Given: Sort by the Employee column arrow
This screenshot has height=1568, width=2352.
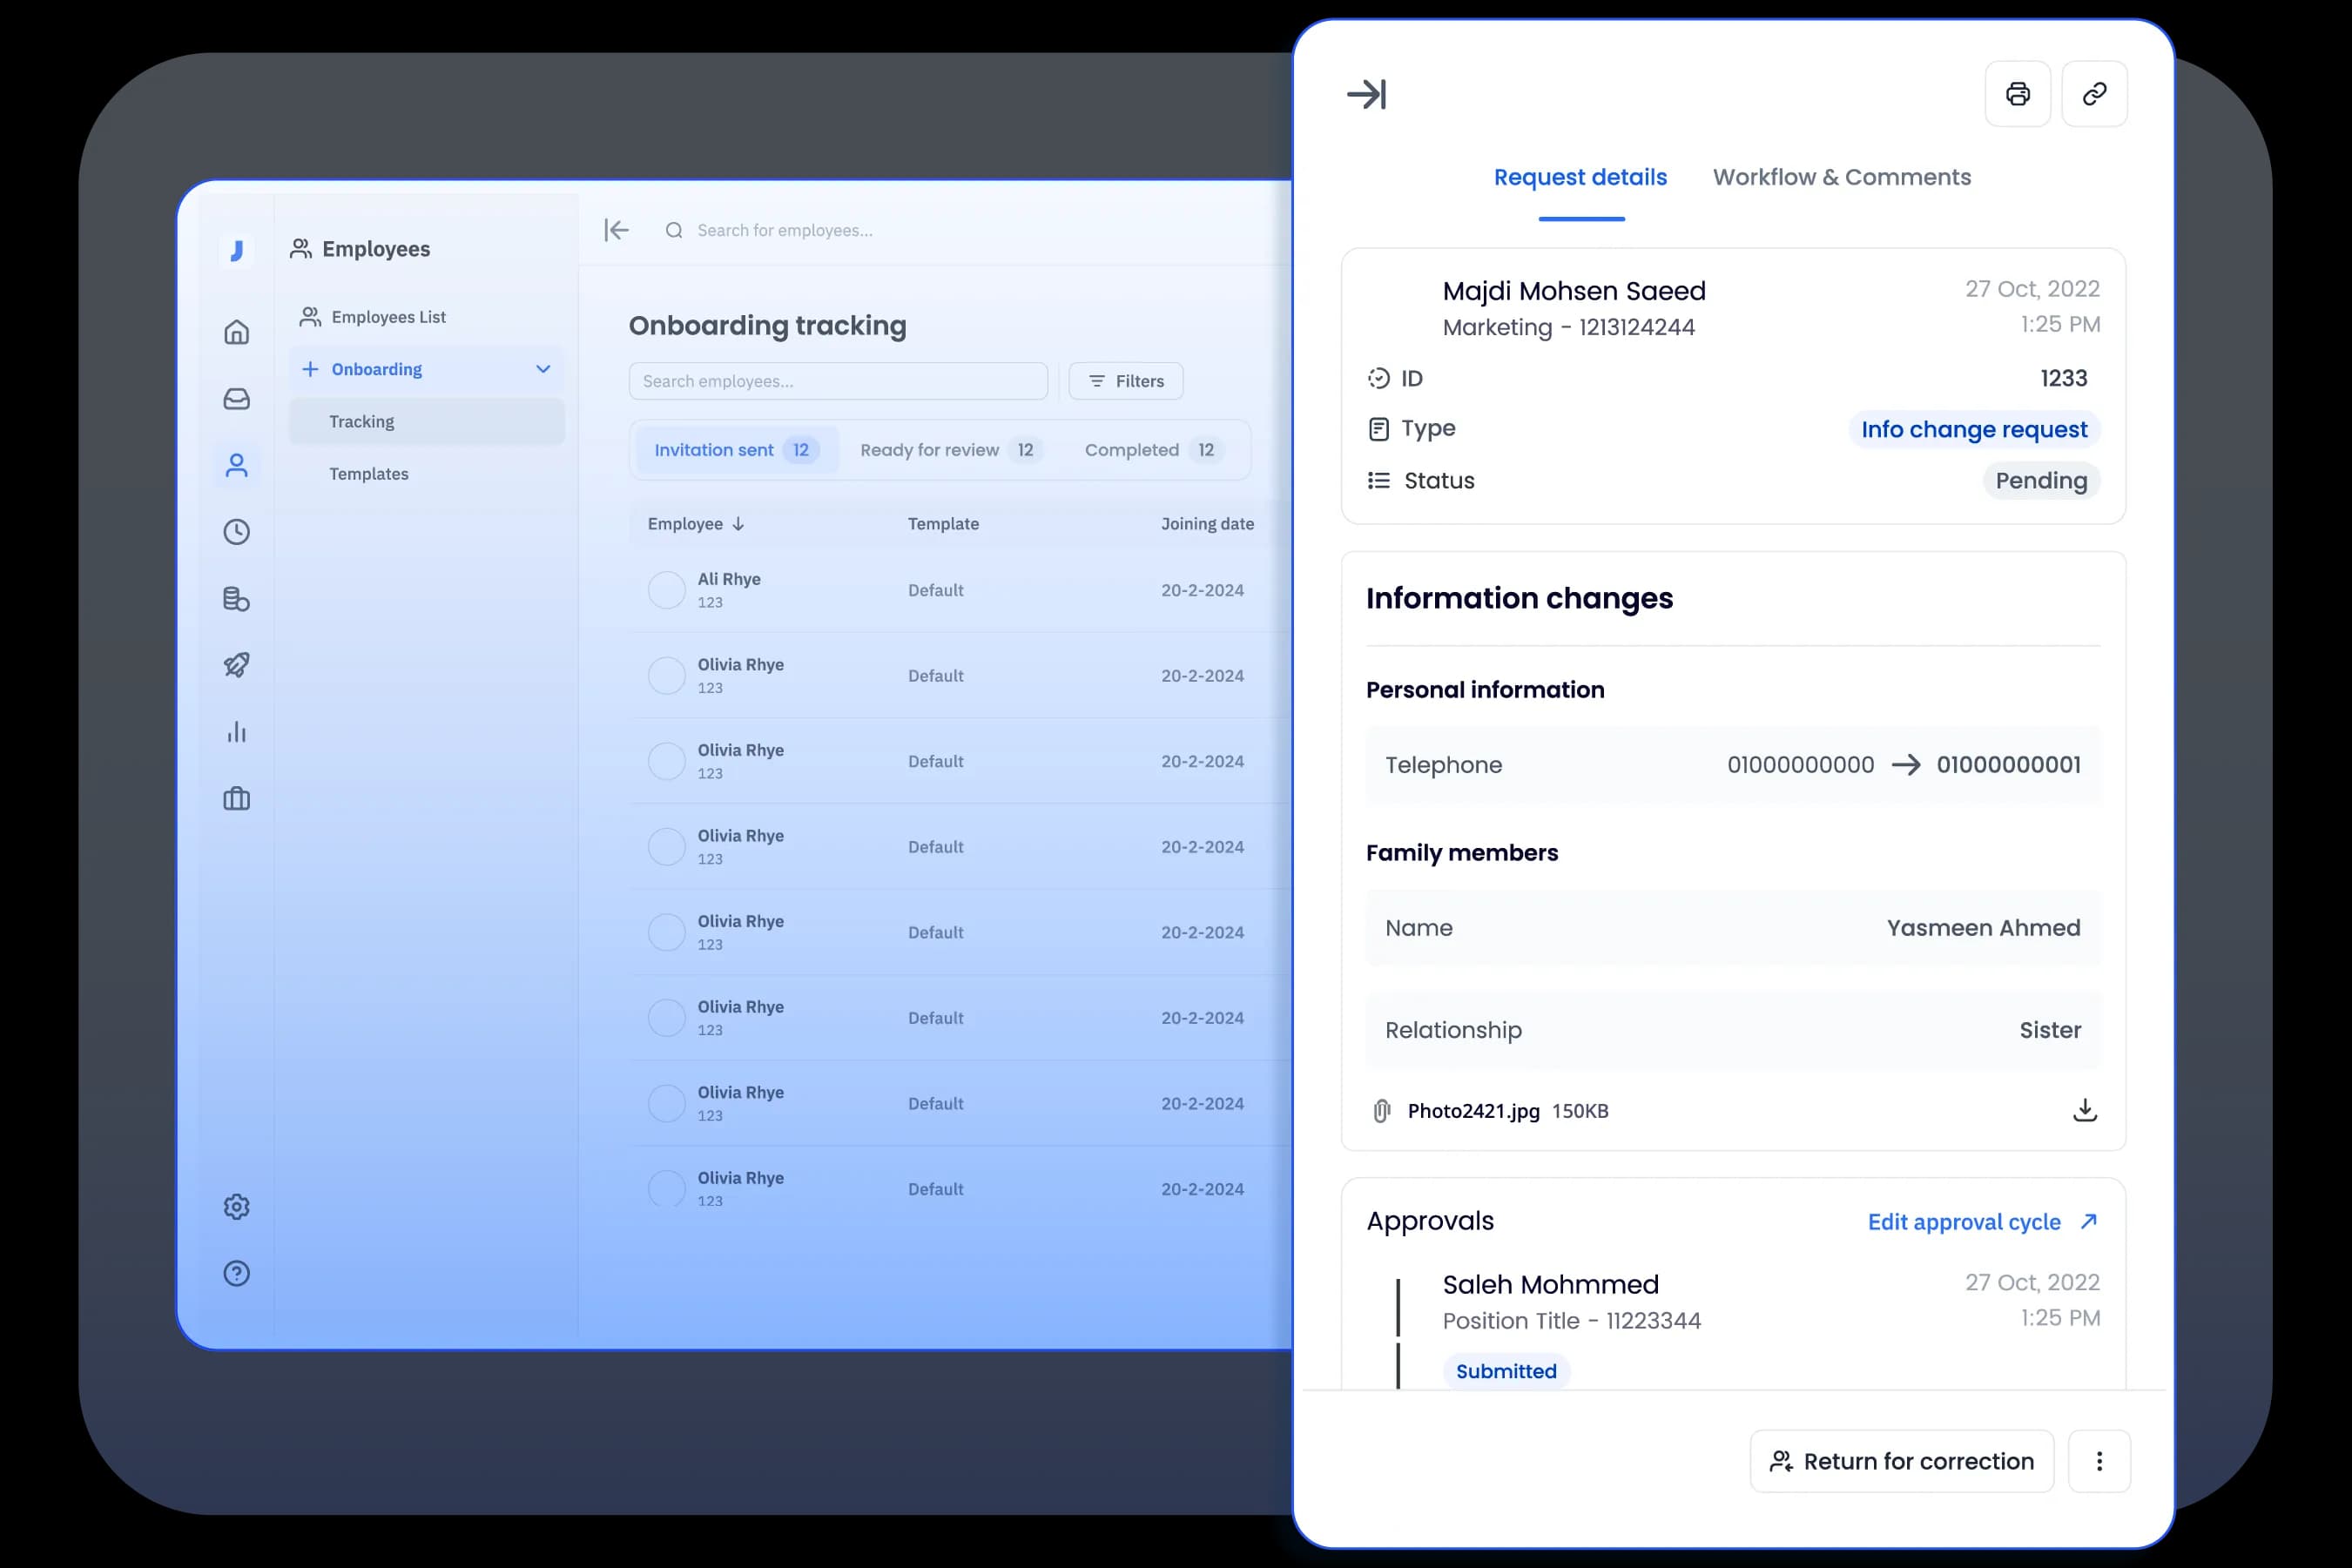Looking at the screenshot, I should tap(738, 524).
